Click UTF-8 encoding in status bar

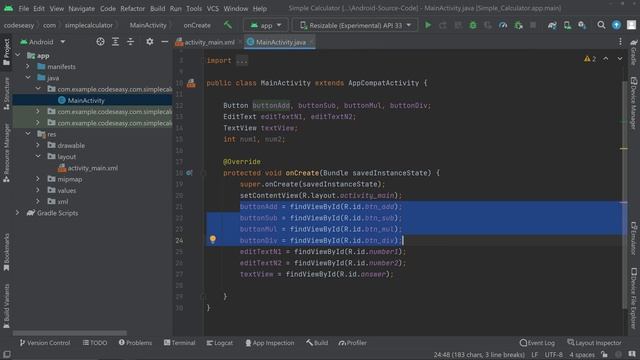[553, 354]
